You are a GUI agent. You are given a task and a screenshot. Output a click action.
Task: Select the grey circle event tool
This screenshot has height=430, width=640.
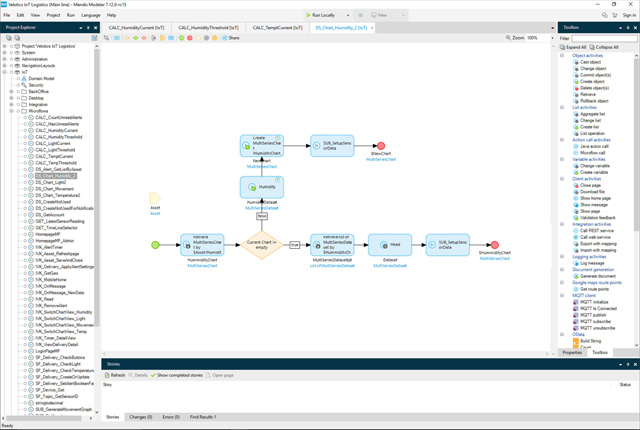207,38
